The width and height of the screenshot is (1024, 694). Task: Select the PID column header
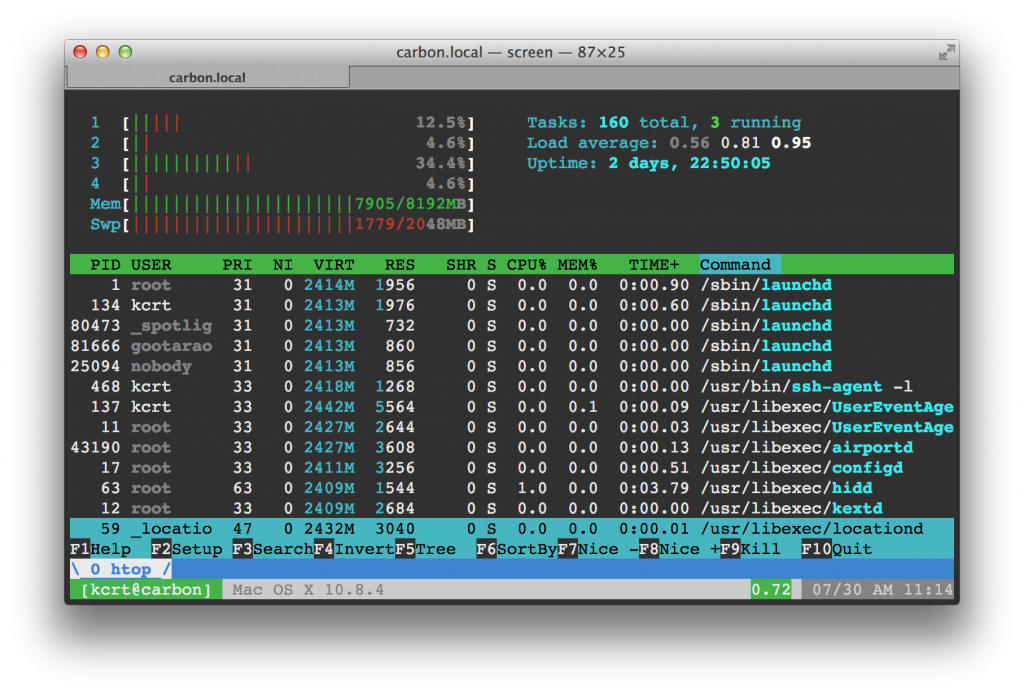tap(105, 264)
